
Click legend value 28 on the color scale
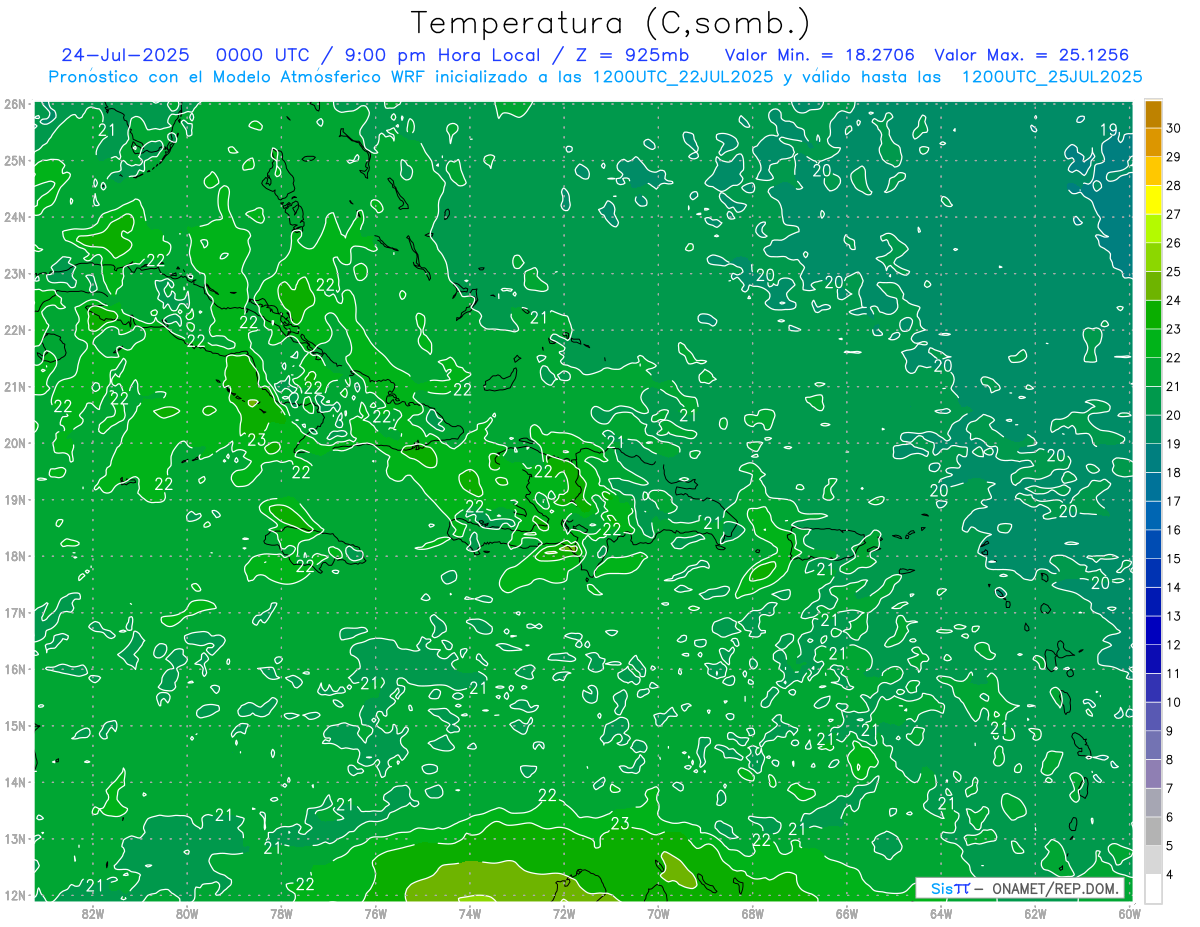click(1174, 185)
